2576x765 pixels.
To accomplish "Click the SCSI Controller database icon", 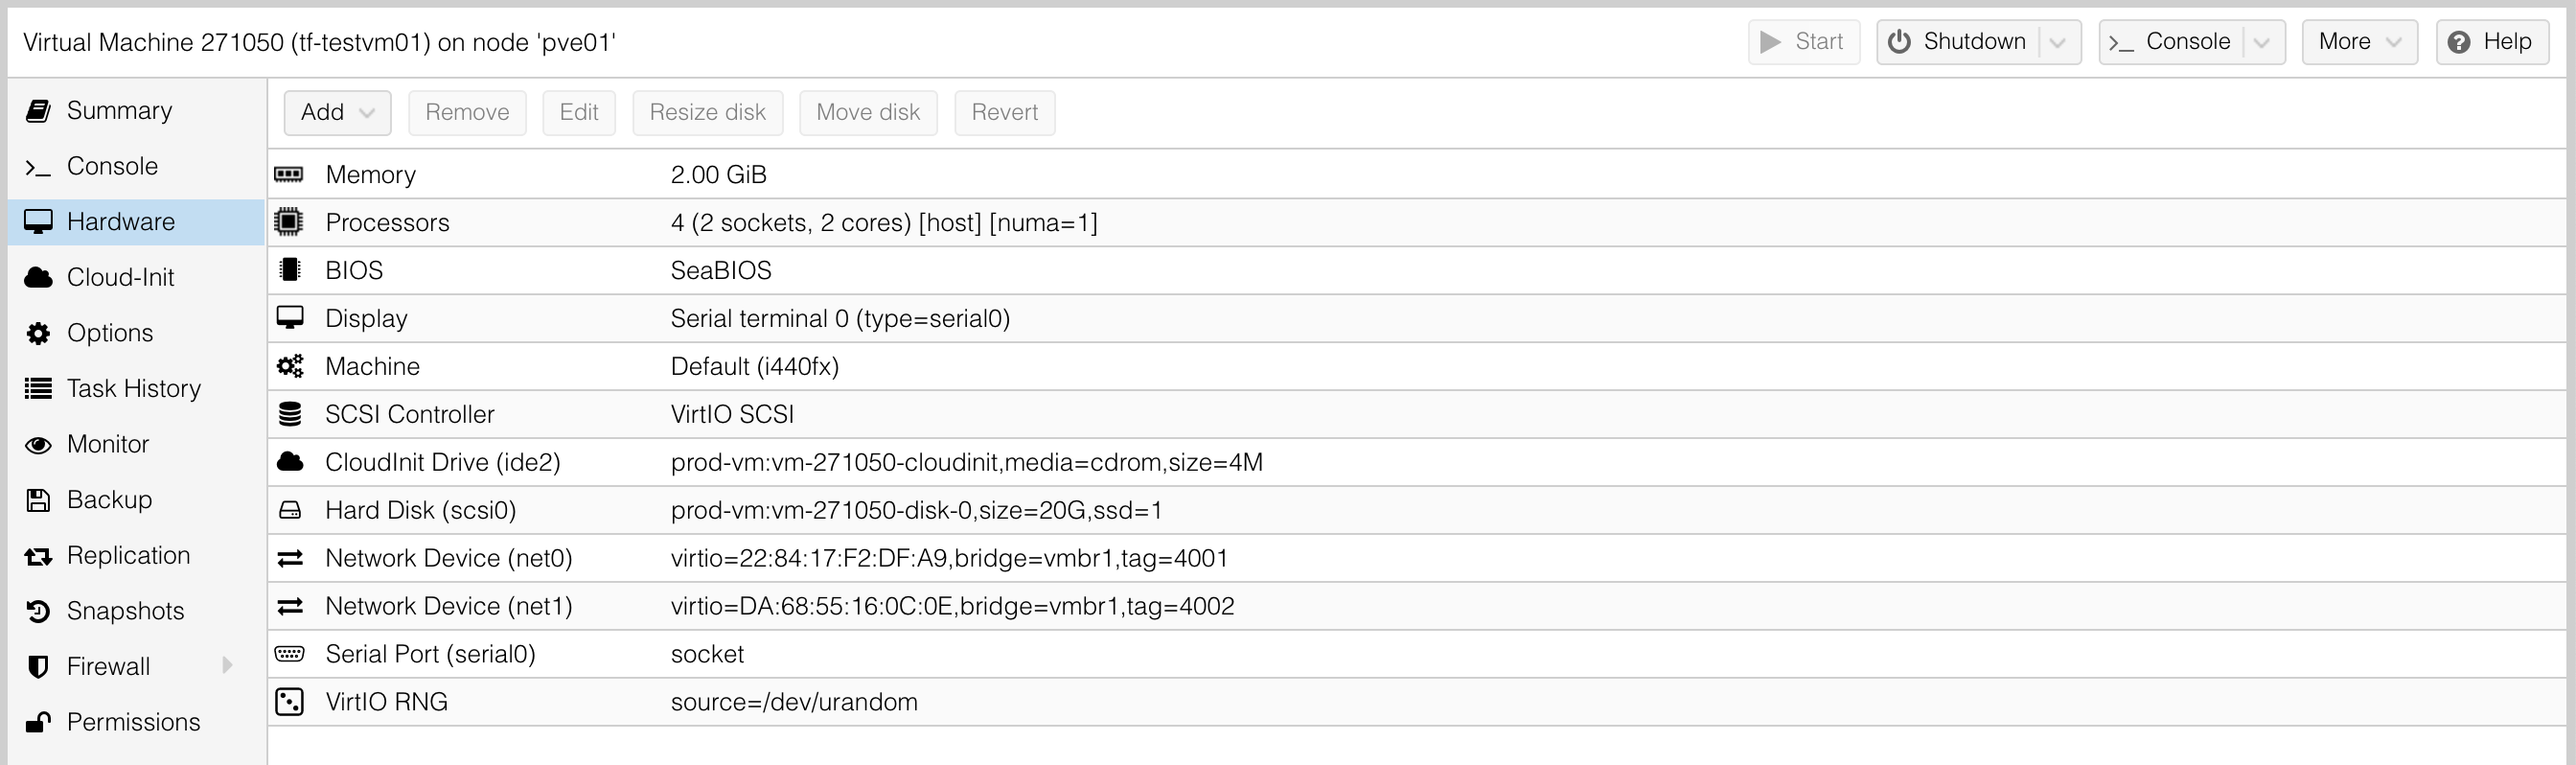I will click(x=290, y=414).
